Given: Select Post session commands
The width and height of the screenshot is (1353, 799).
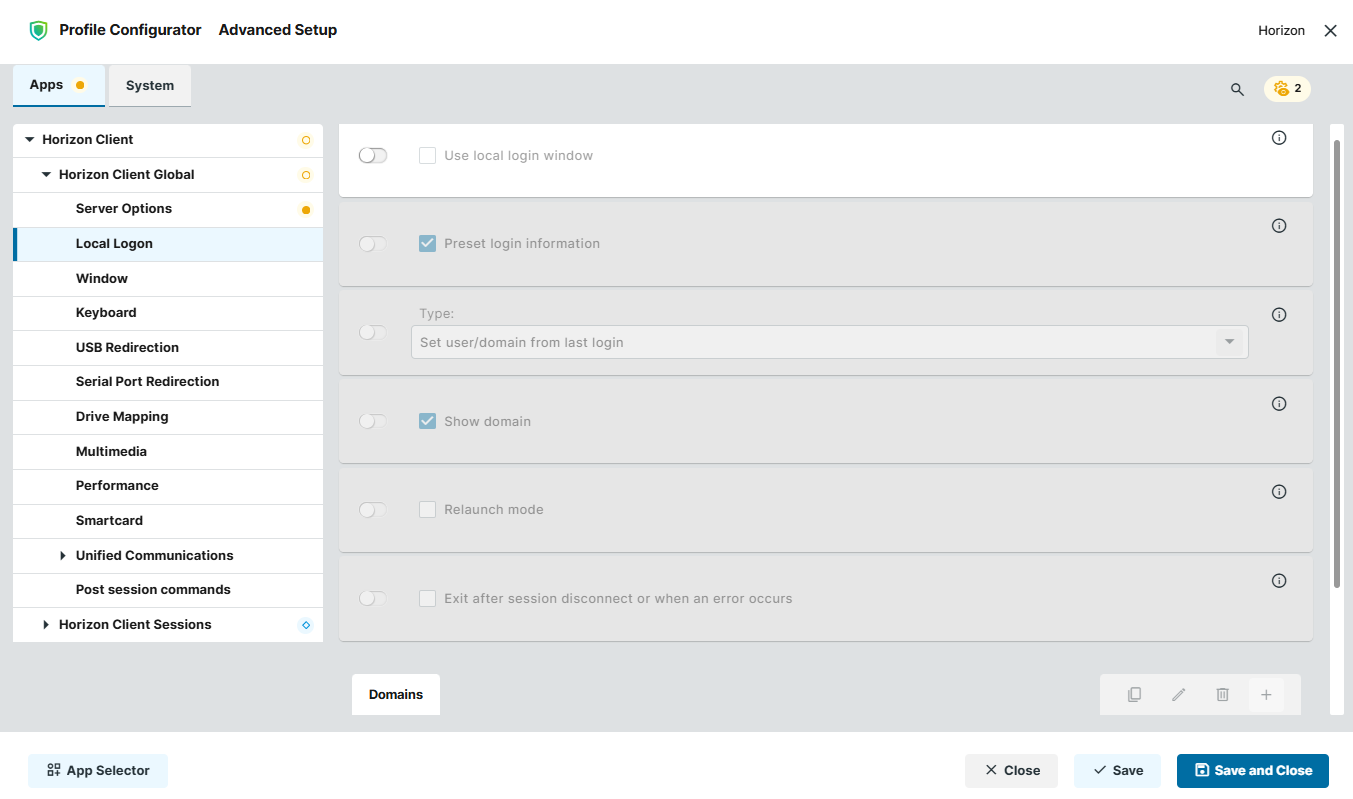Looking at the screenshot, I should (x=168, y=590).
